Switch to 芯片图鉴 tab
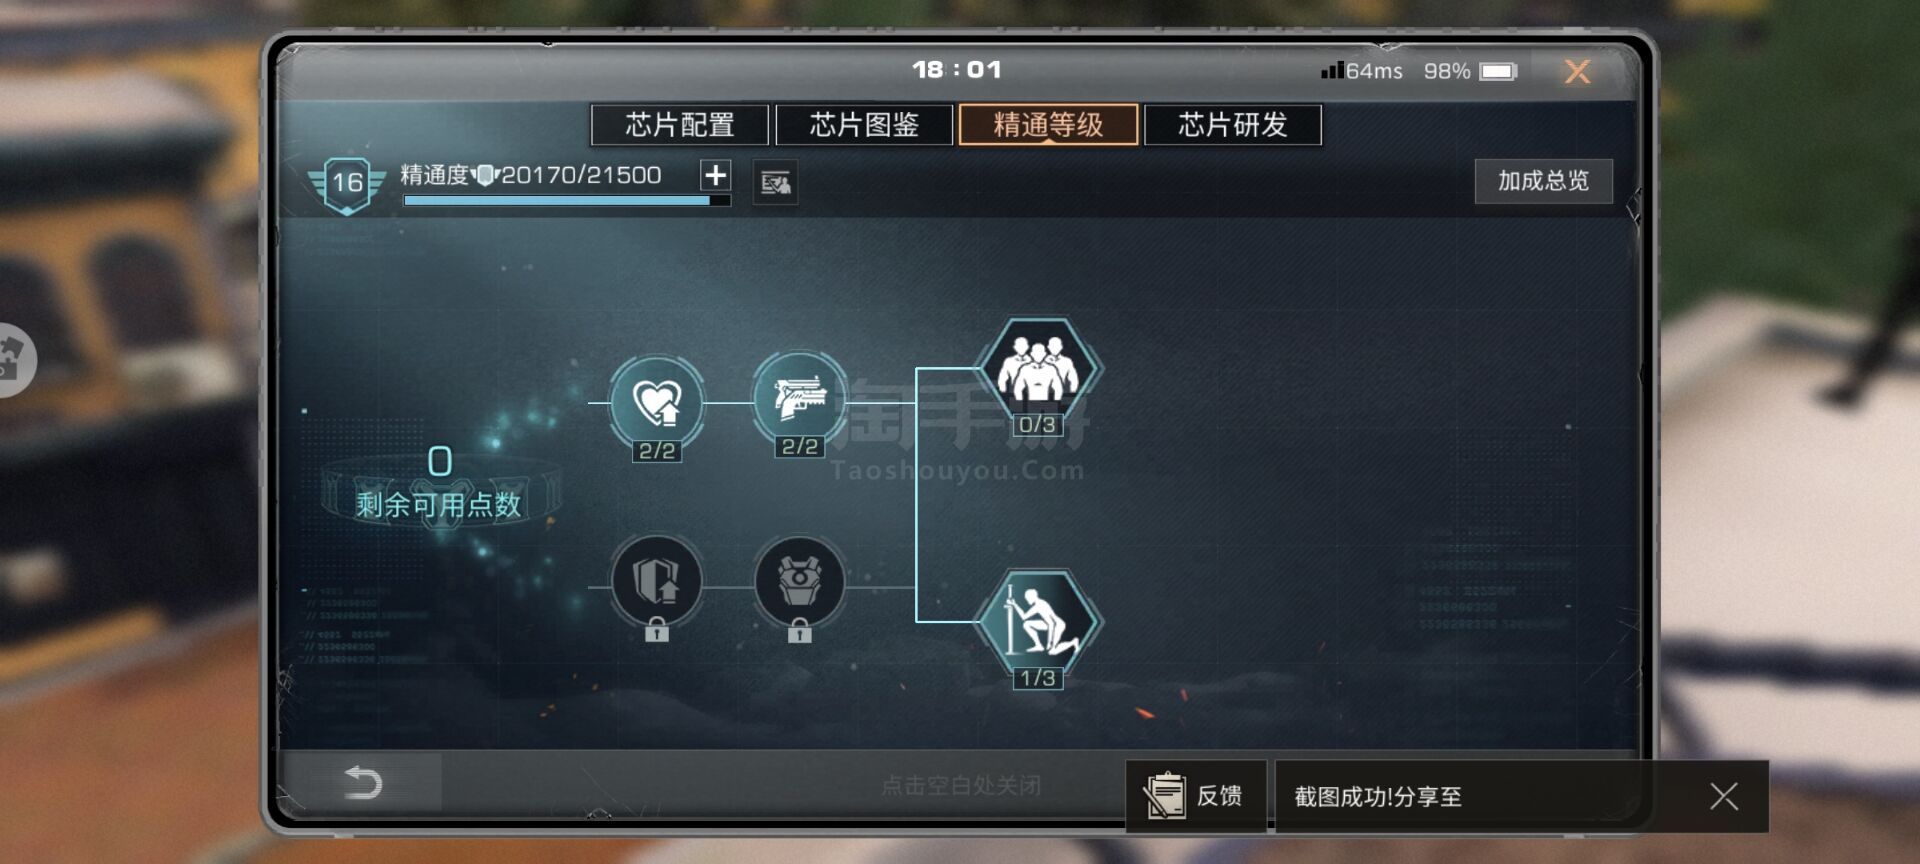The image size is (1920, 864). coord(864,125)
